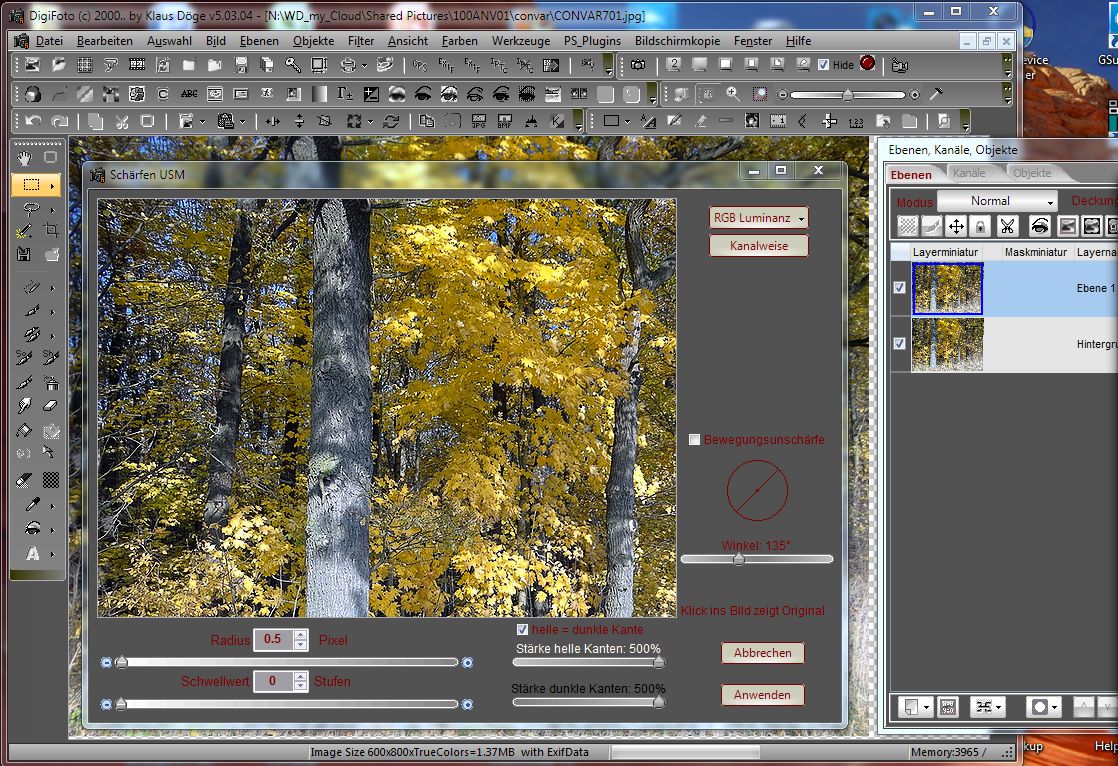Viewport: 1118px width, 766px height.
Task: Open the Modus Normal dropdown
Action: 997,201
